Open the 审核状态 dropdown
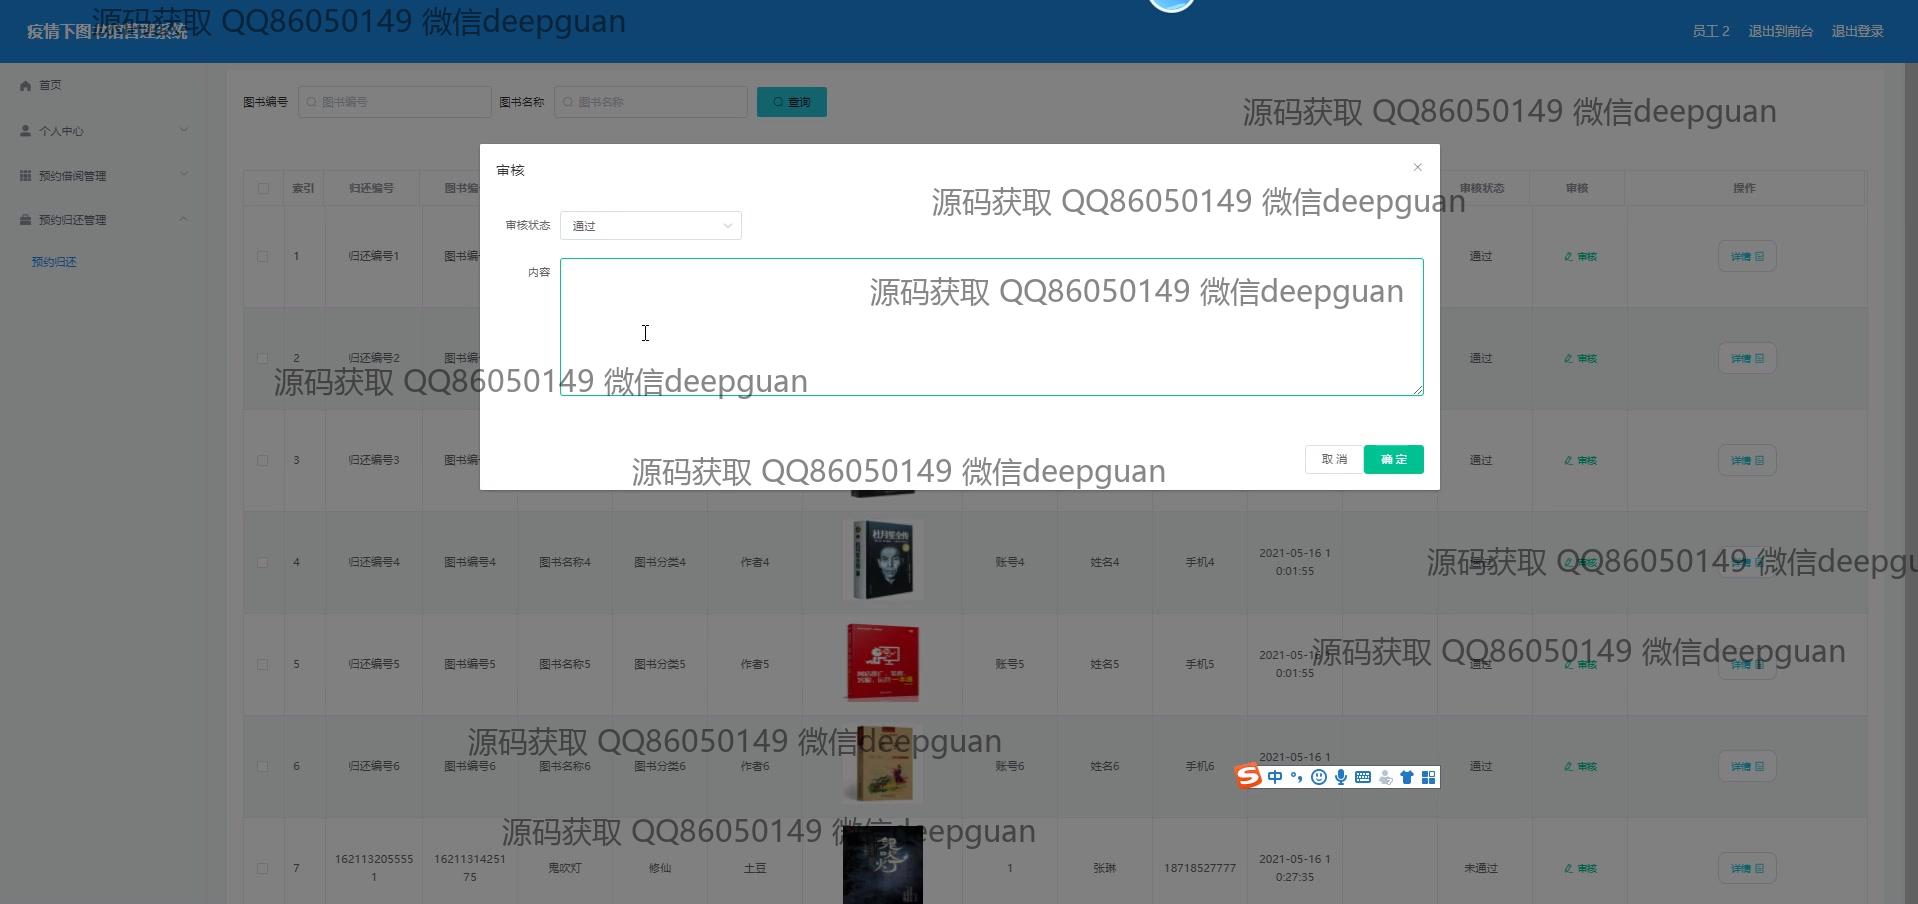This screenshot has width=1918, height=904. click(651, 226)
